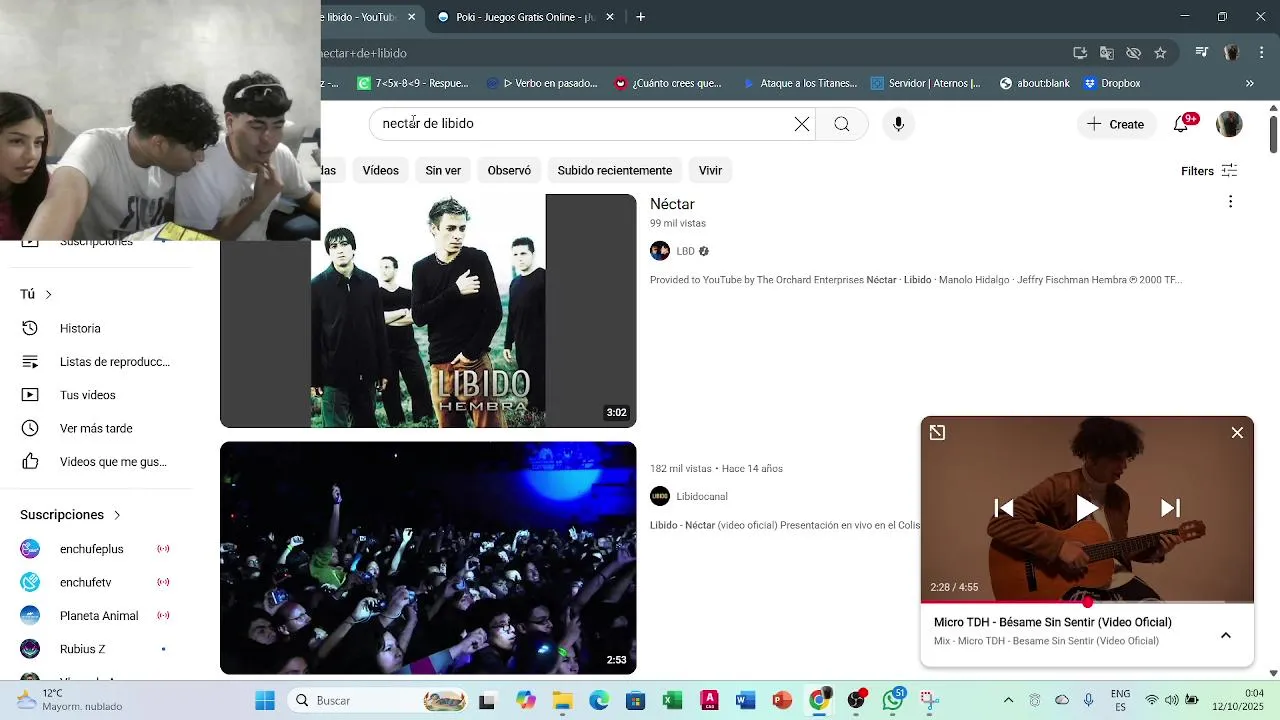
Task: Open the search Filters panel
Action: pyautogui.click(x=1209, y=171)
